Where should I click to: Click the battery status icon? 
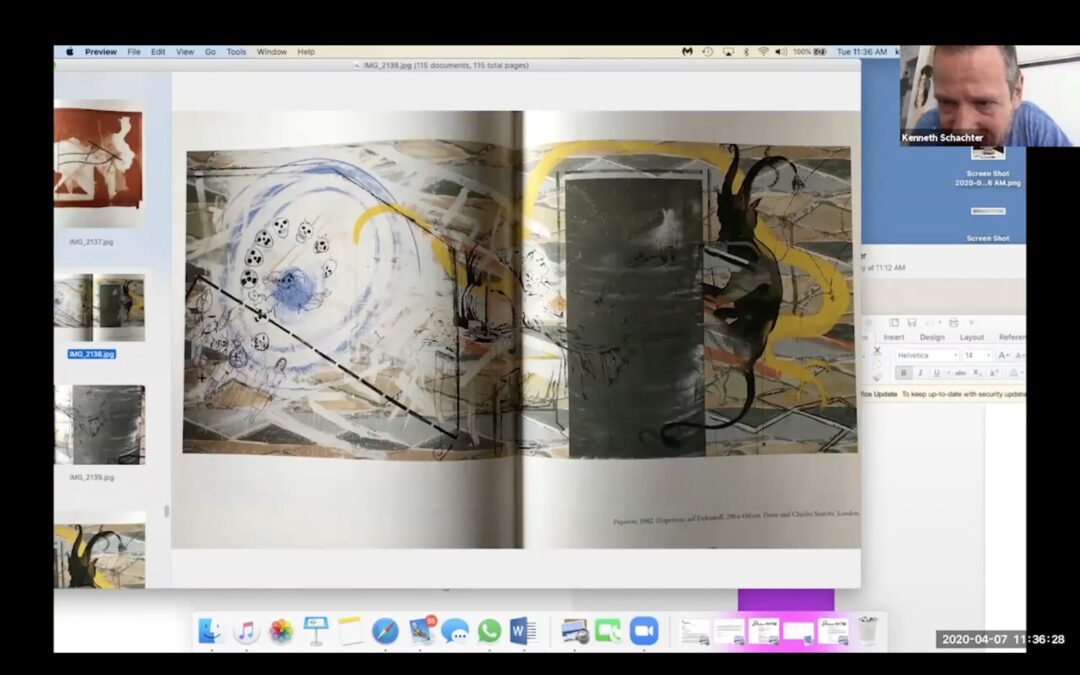pyautogui.click(x=820, y=52)
